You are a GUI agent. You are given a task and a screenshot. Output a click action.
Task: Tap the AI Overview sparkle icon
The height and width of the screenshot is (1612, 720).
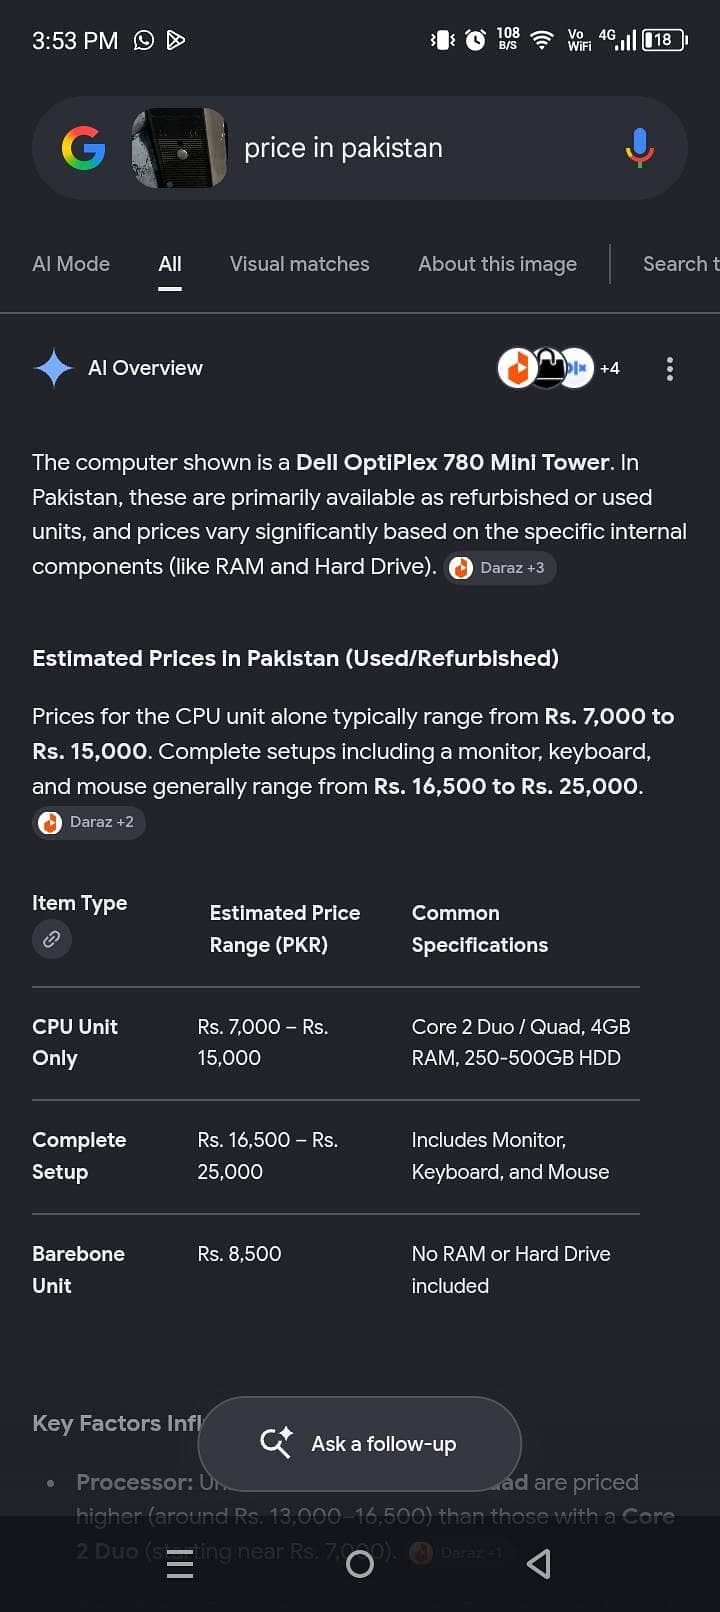coord(53,368)
